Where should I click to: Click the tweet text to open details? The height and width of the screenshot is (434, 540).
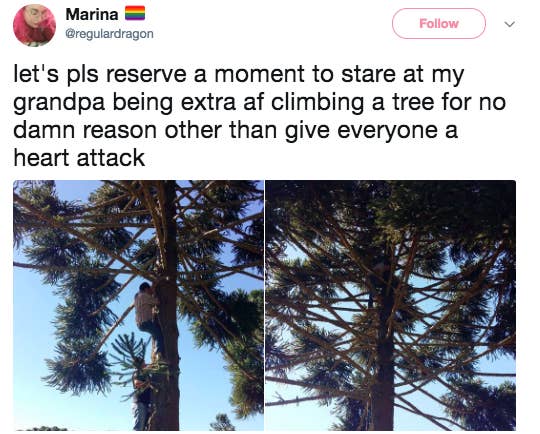259,116
